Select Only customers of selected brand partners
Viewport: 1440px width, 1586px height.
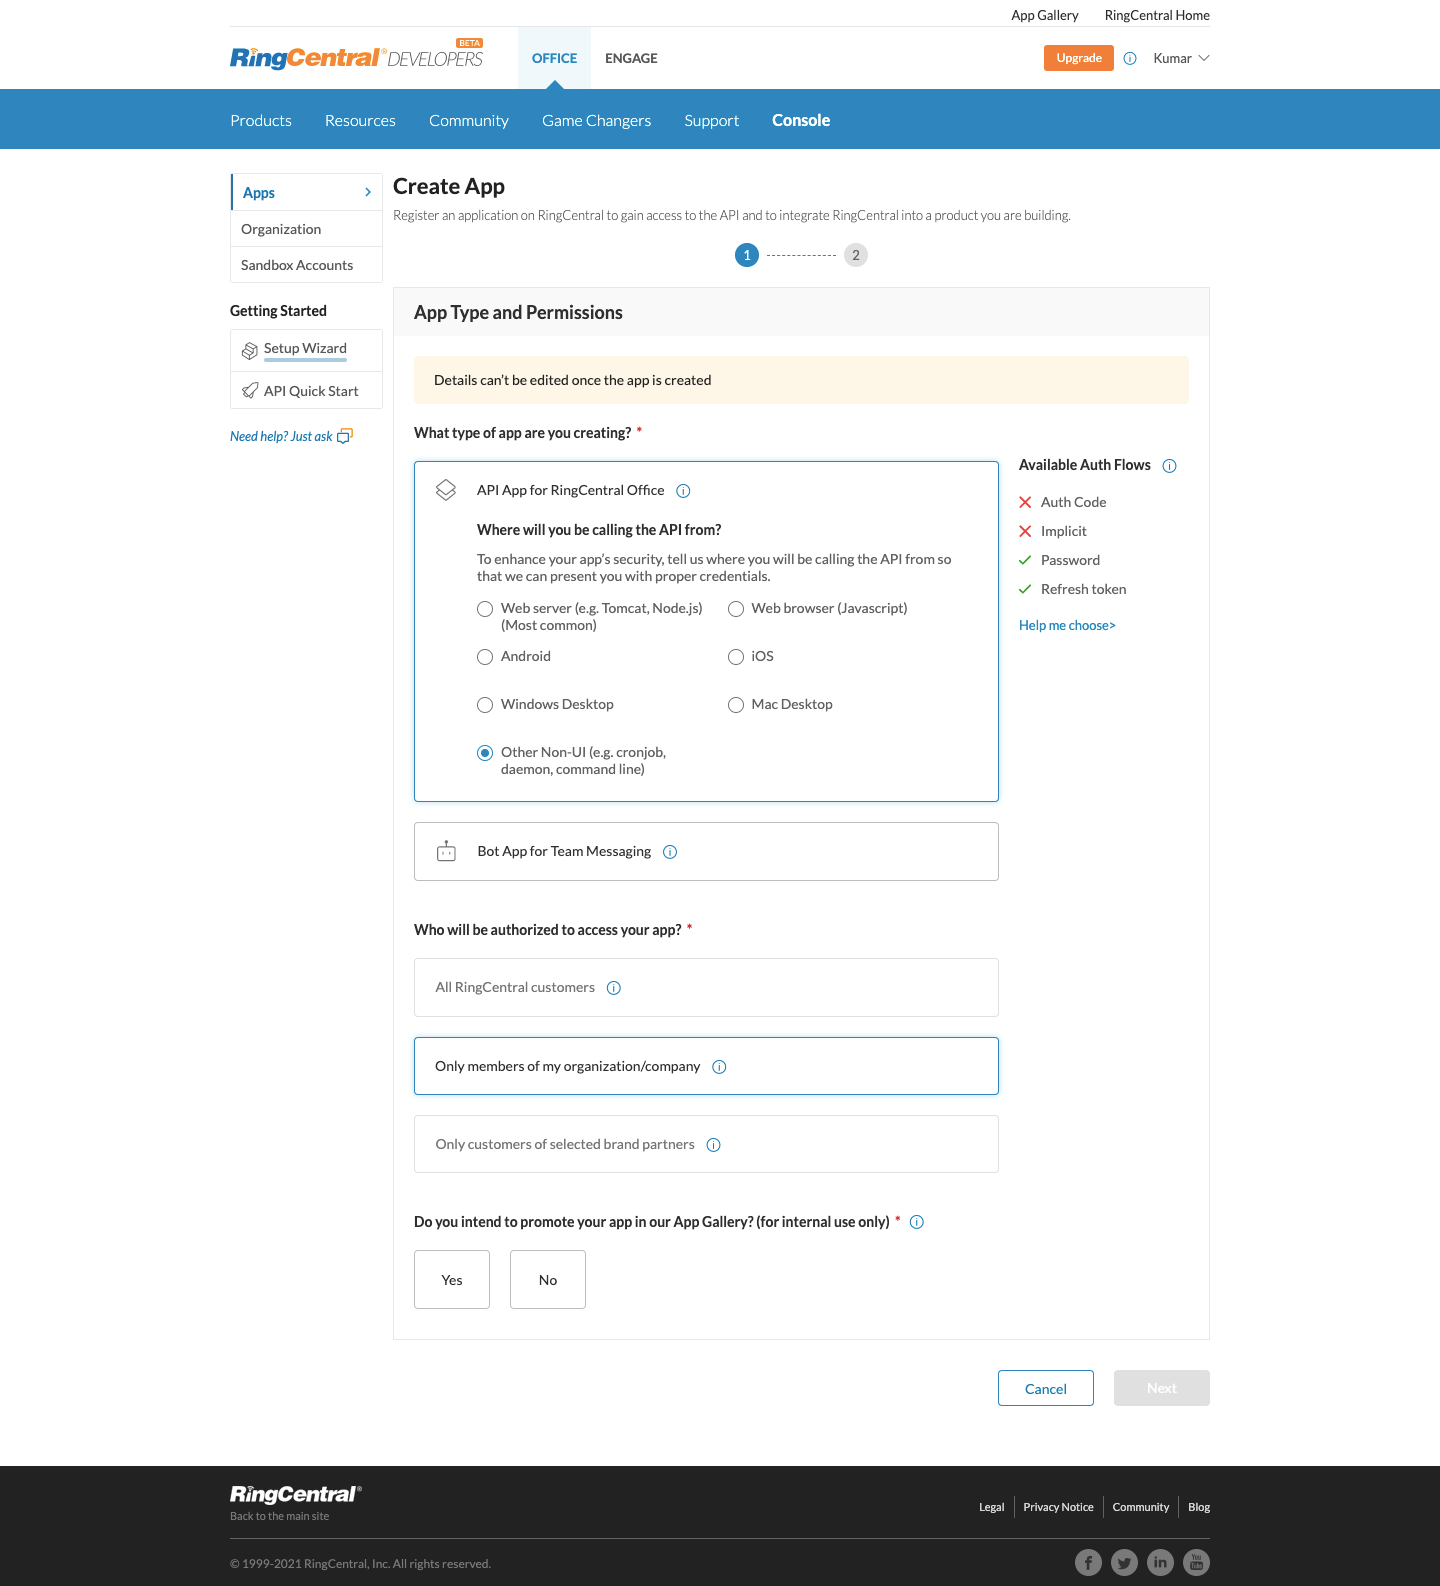click(x=706, y=1144)
